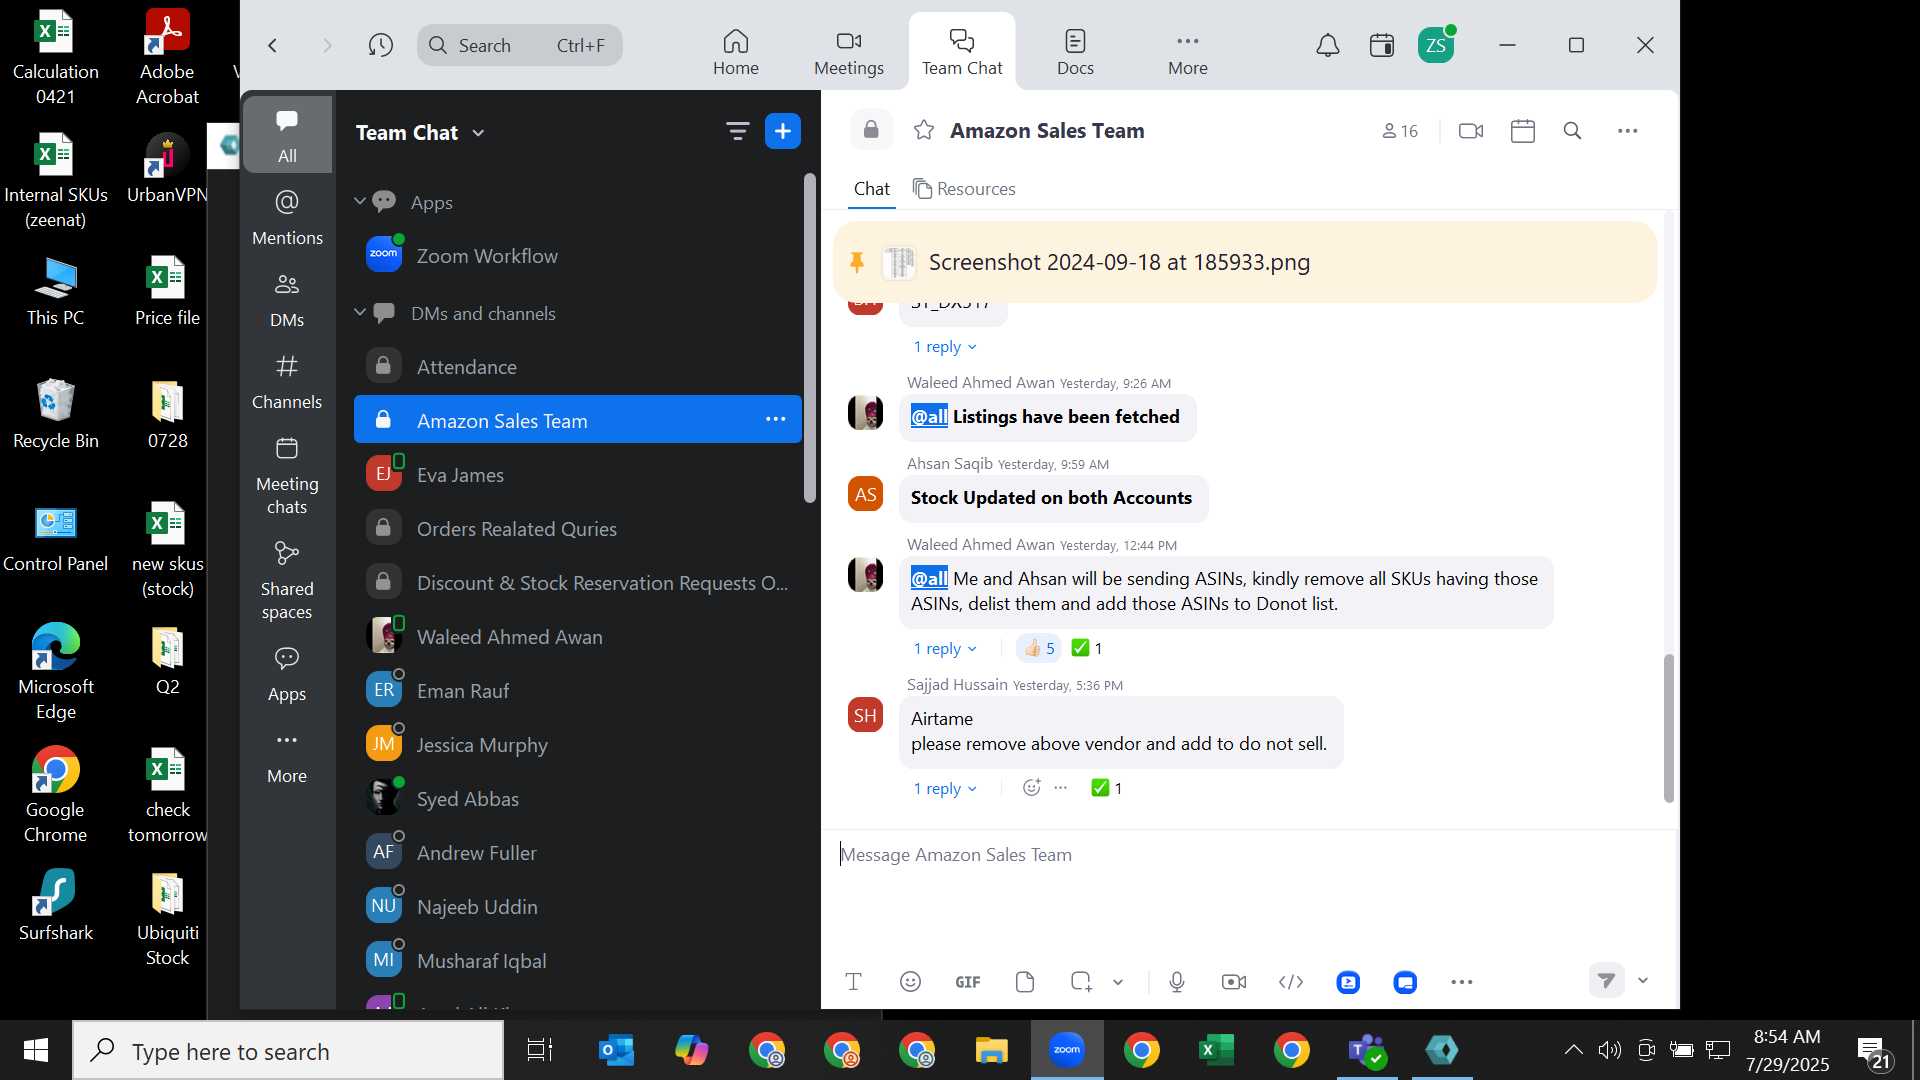1920x1080 pixels.
Task: Click the filter icon in Team Chat panel
Action: pyautogui.click(x=737, y=131)
